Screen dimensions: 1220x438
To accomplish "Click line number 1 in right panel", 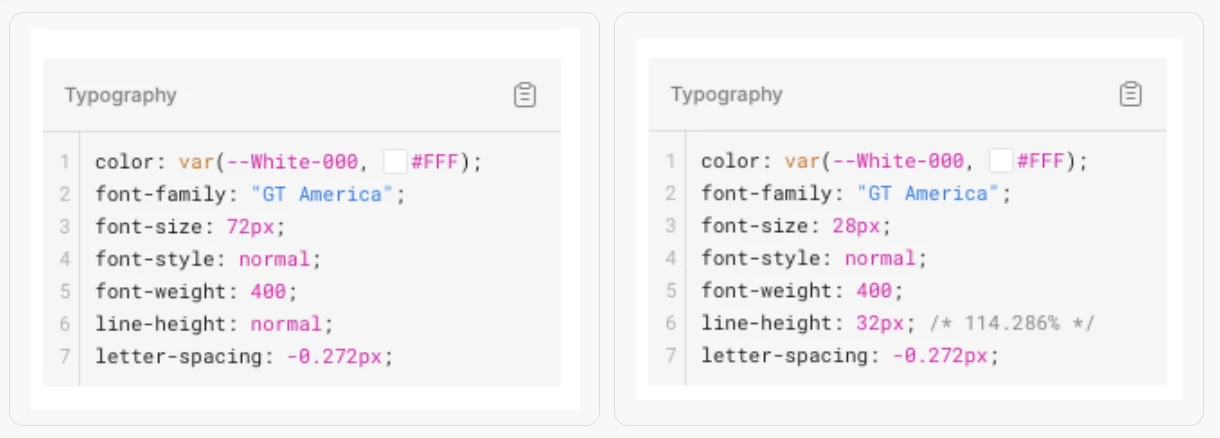I will 670,160.
